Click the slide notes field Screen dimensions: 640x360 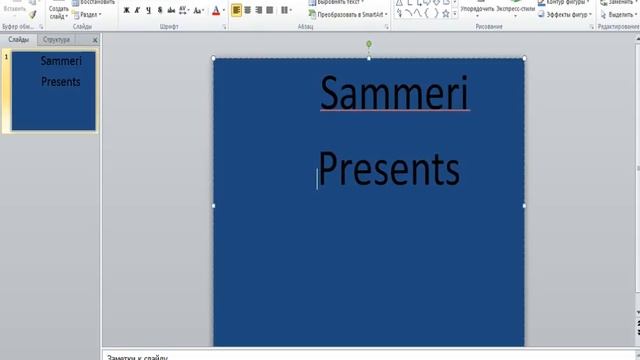369,356
